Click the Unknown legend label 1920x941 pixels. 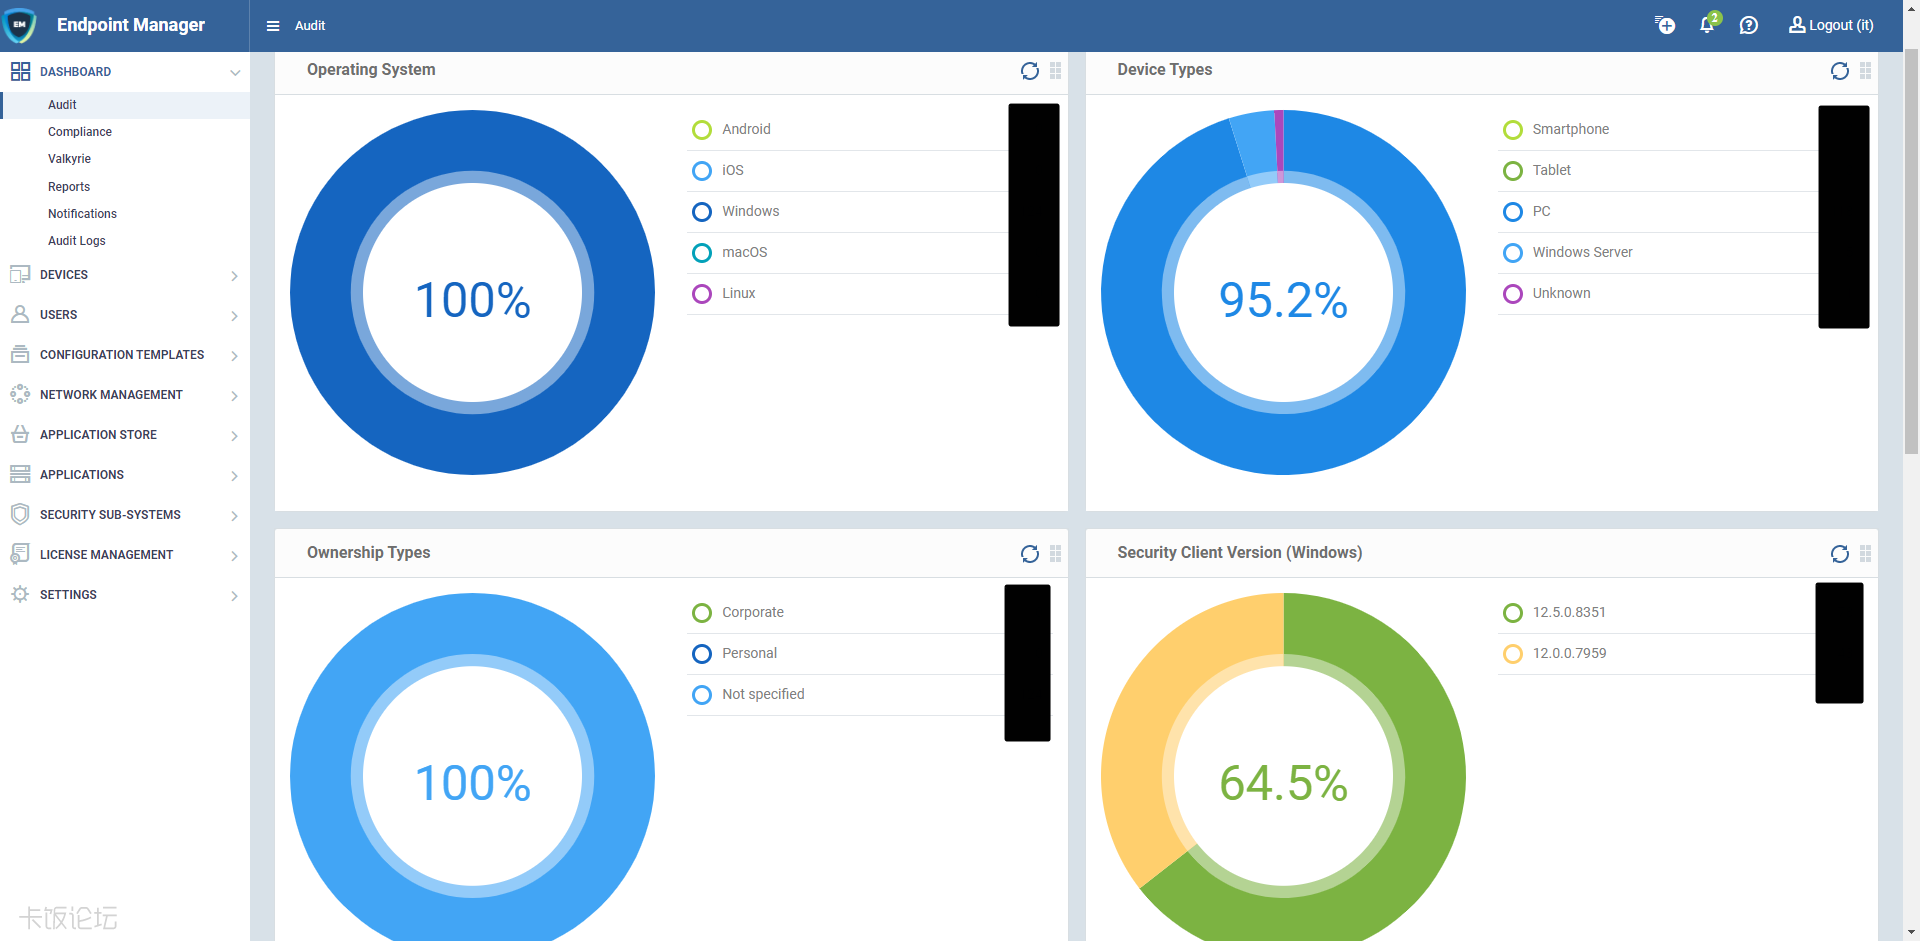click(x=1561, y=294)
